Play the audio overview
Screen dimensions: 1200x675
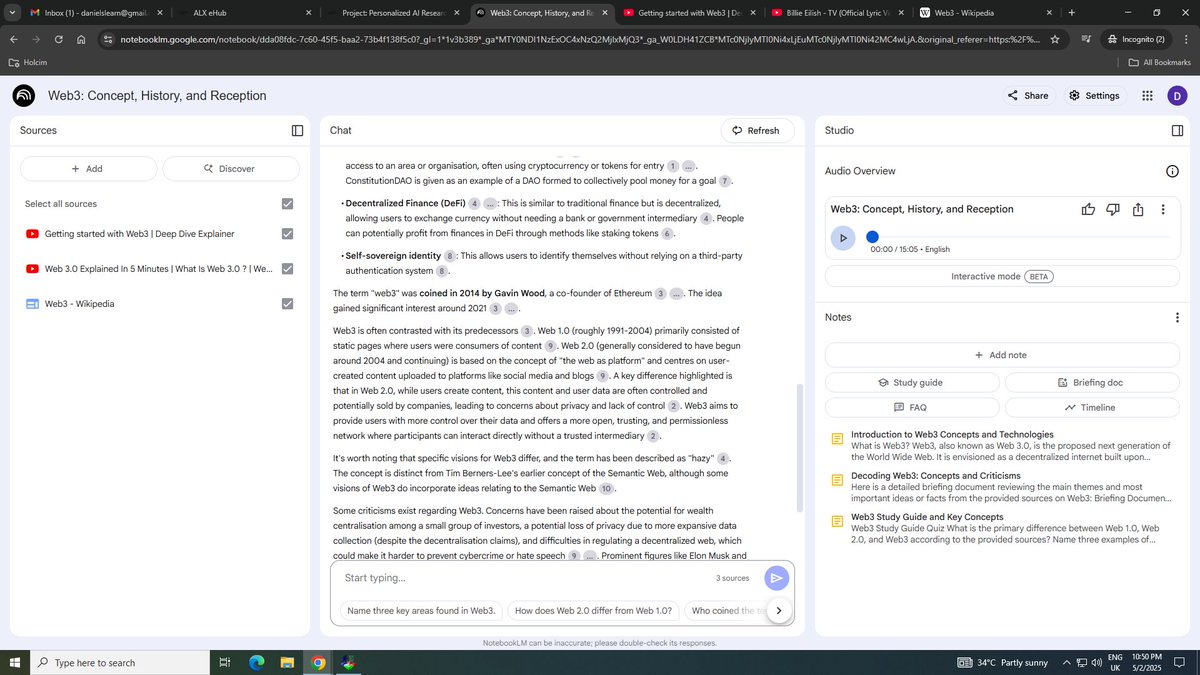[843, 238]
